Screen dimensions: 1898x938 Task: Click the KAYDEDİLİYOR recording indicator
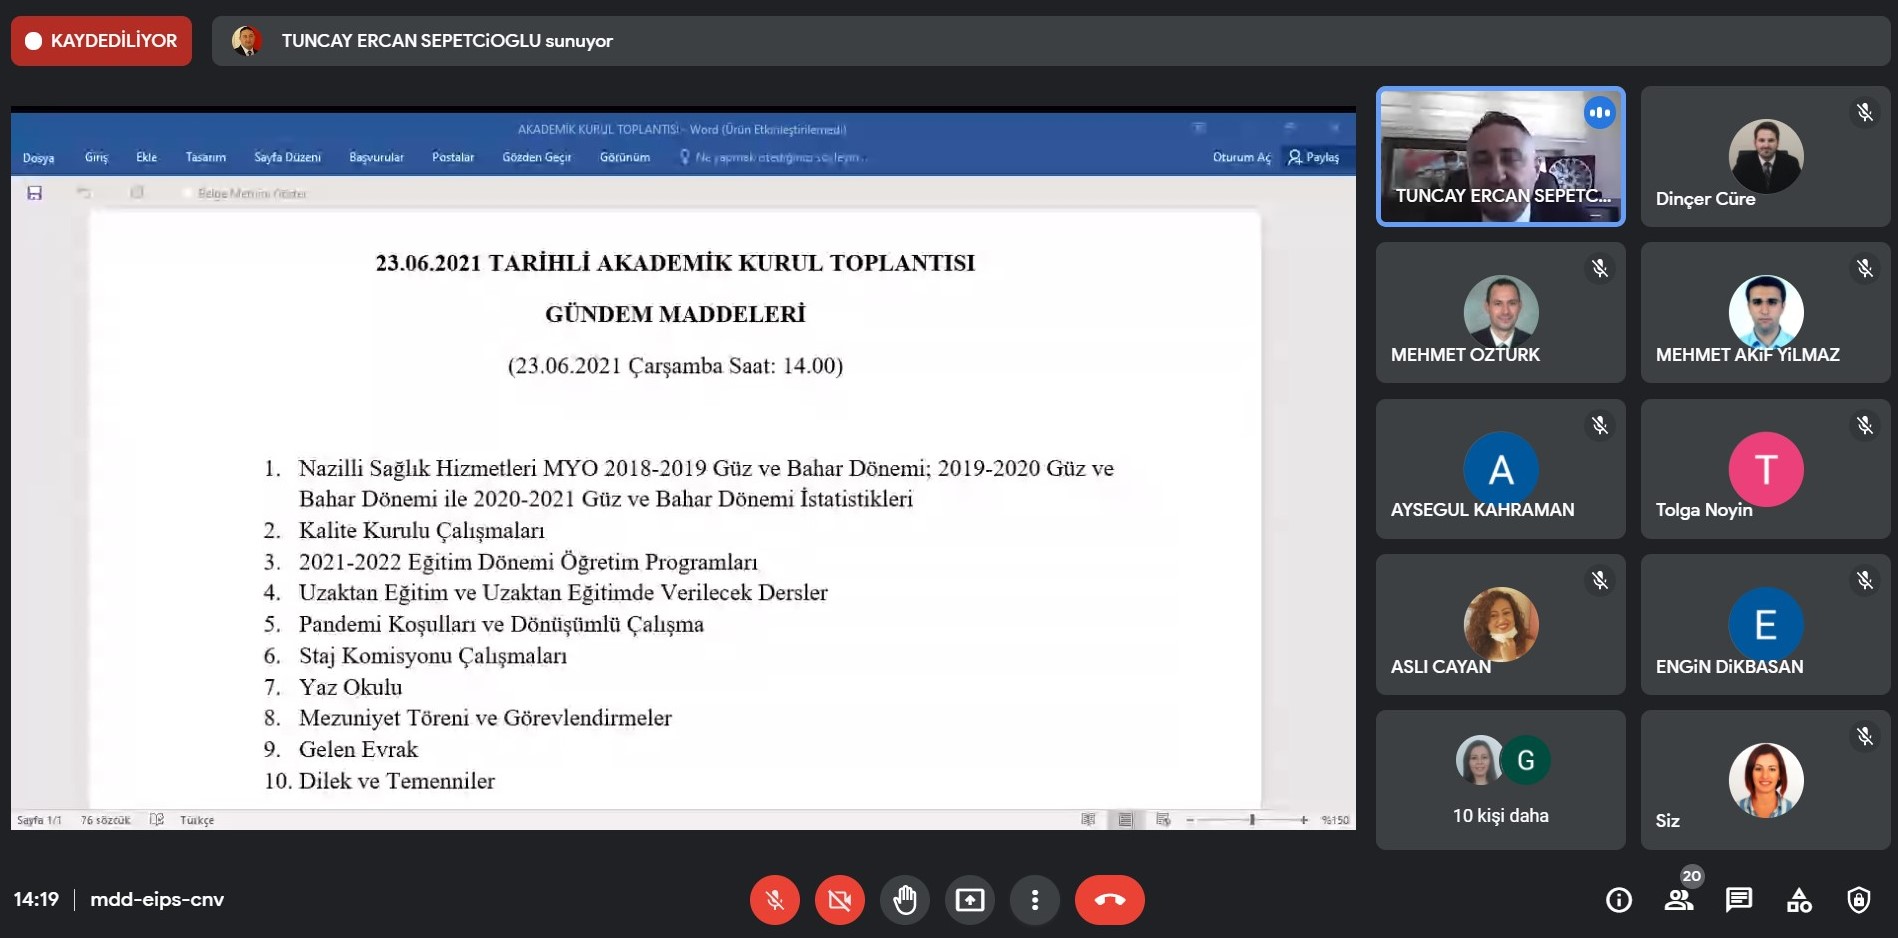pos(101,41)
